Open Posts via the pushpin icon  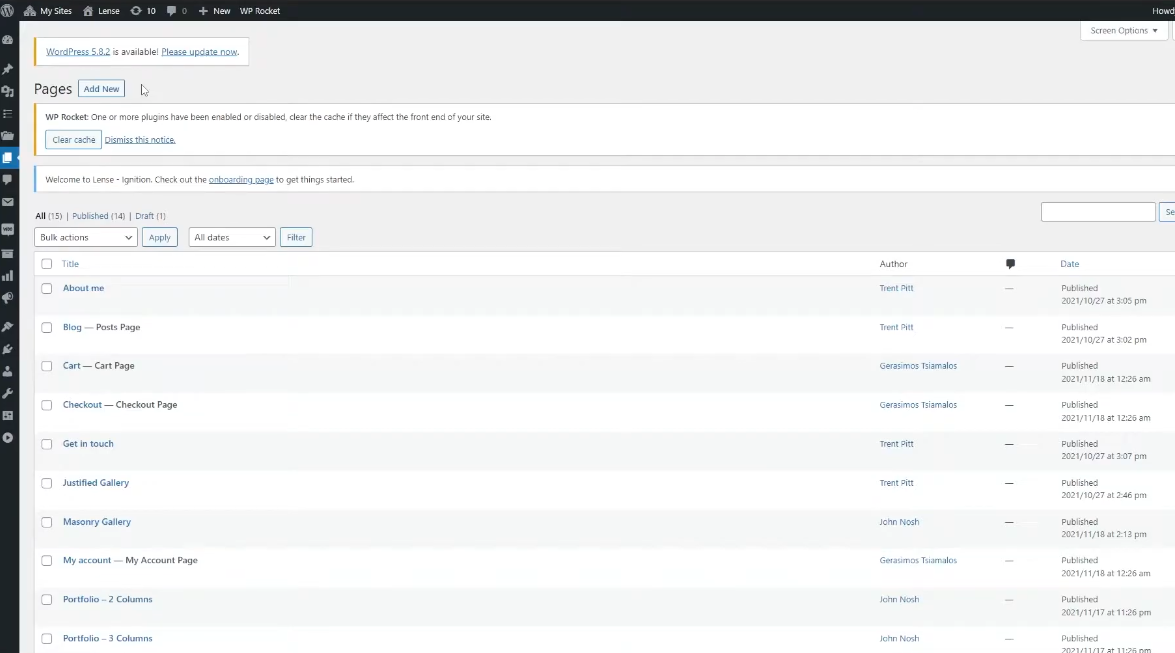click(x=8, y=69)
